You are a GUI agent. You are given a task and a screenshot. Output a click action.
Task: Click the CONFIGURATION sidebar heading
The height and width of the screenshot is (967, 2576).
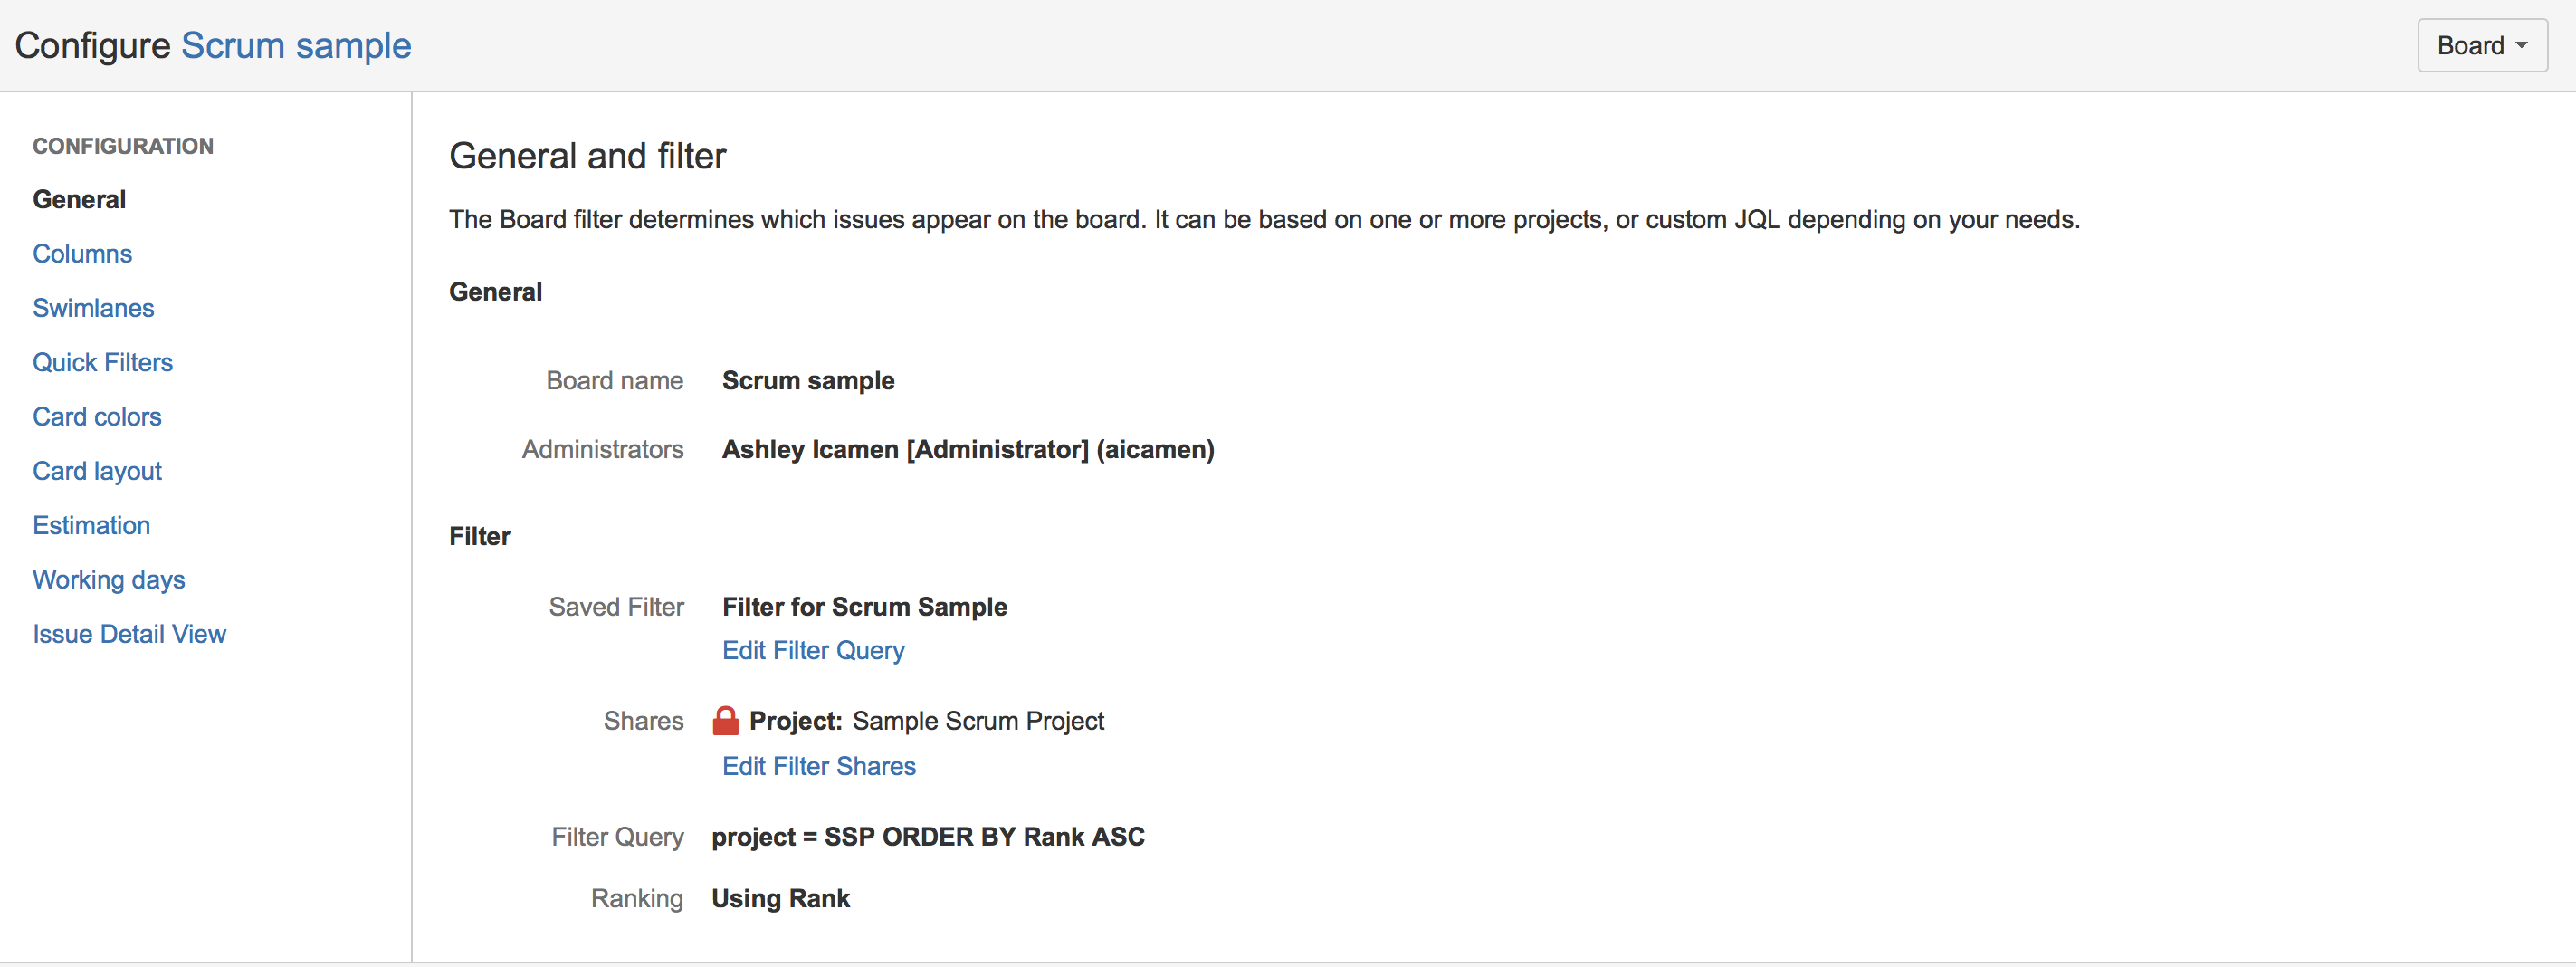[x=123, y=146]
